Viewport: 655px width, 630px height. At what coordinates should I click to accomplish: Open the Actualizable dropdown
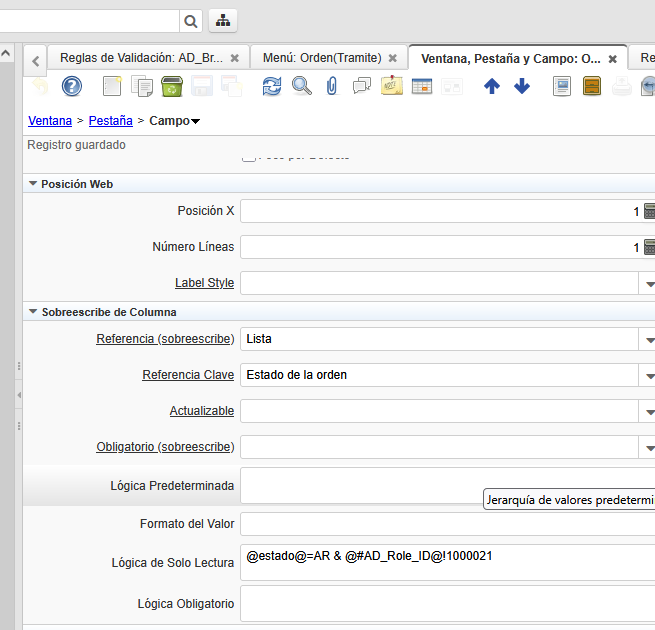click(x=648, y=411)
